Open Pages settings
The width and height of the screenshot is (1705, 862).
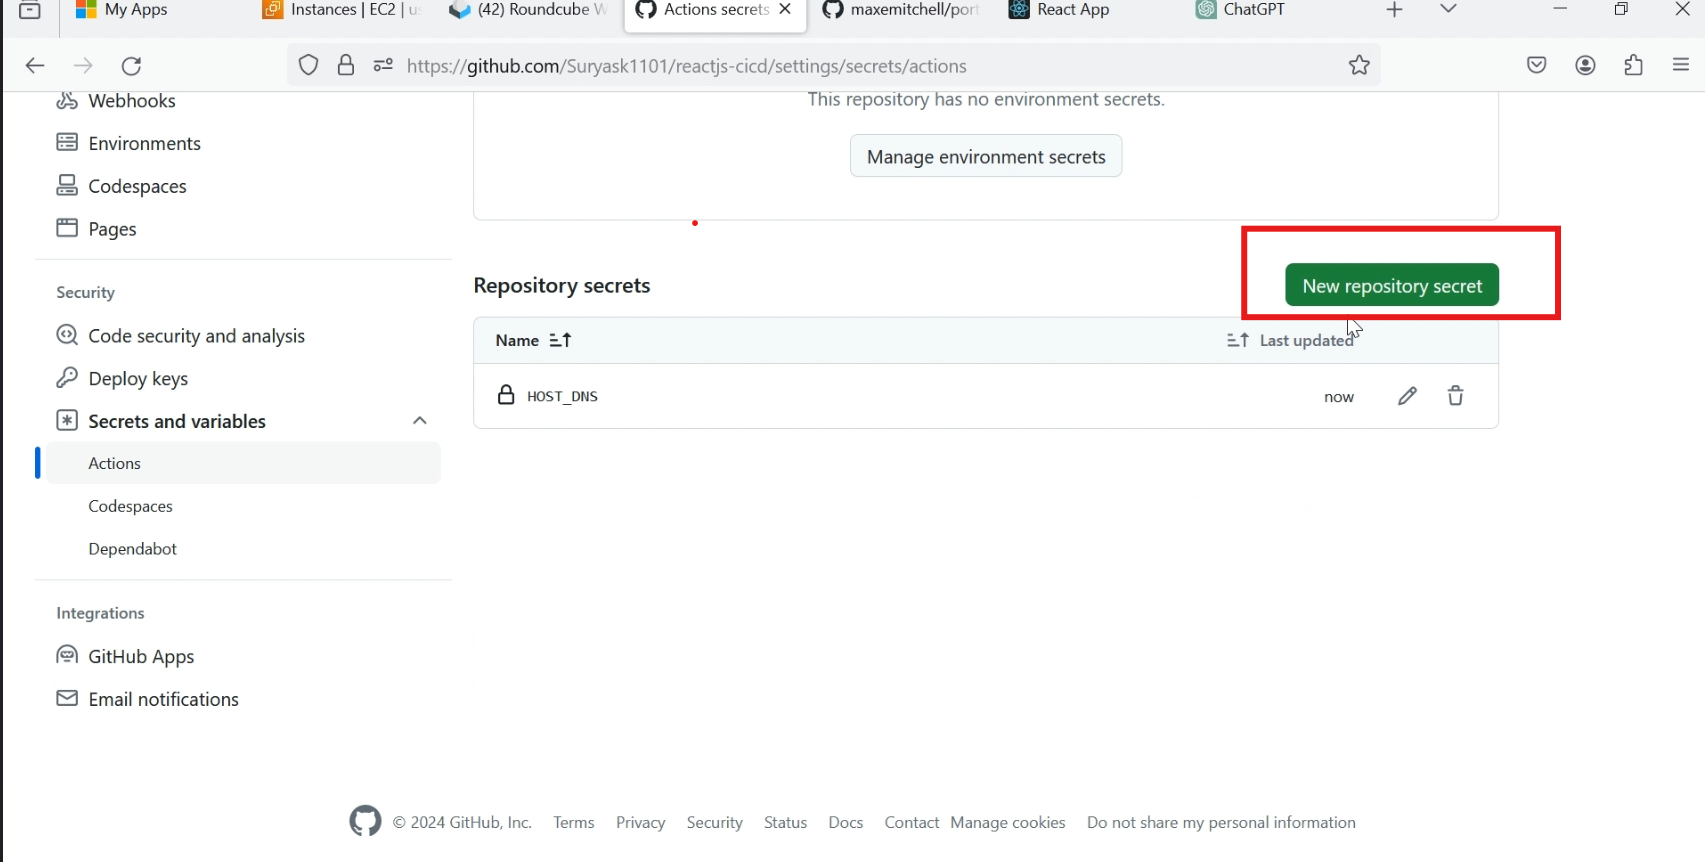tap(112, 229)
